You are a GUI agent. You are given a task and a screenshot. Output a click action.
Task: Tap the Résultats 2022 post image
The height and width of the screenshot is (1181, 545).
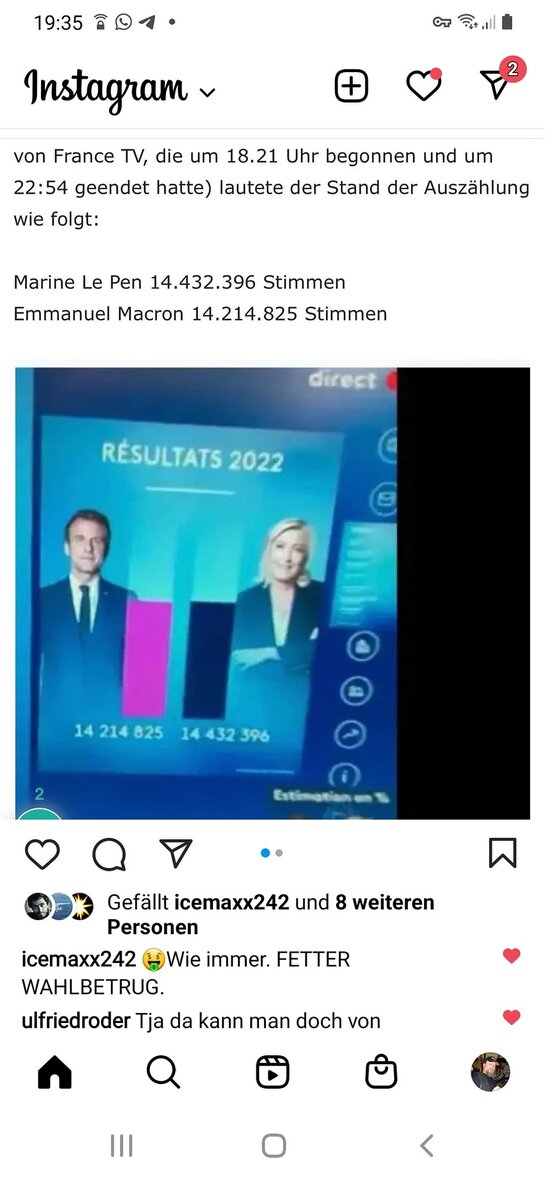click(272, 593)
